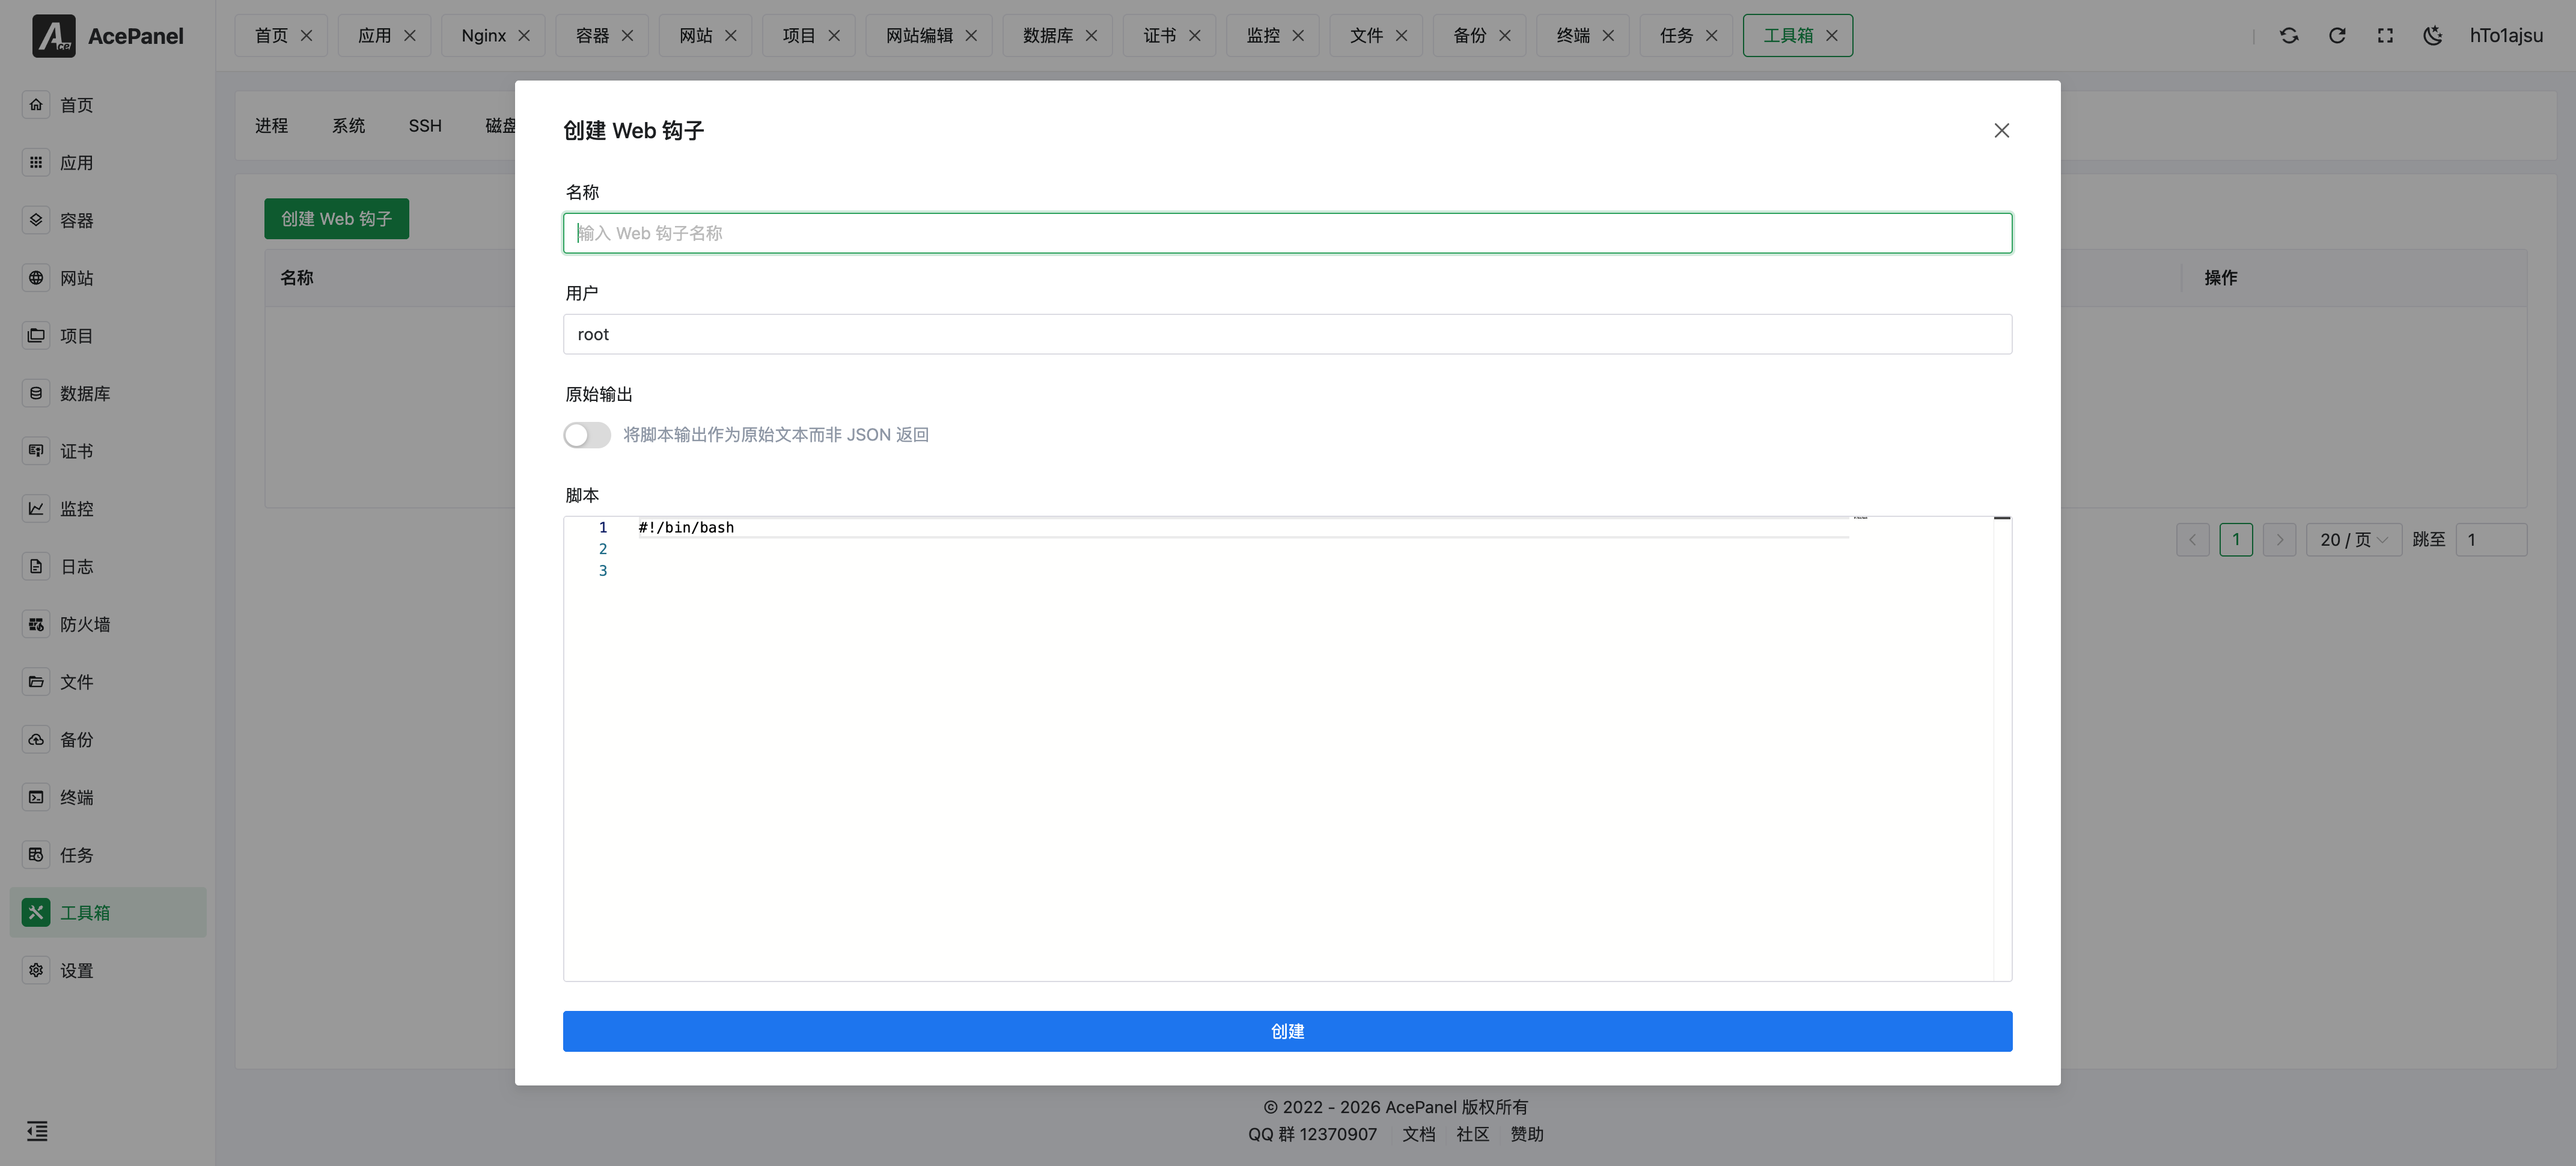
Task: Open the 监控 monitoring page via sidebar
Action: pyautogui.click(x=76, y=508)
